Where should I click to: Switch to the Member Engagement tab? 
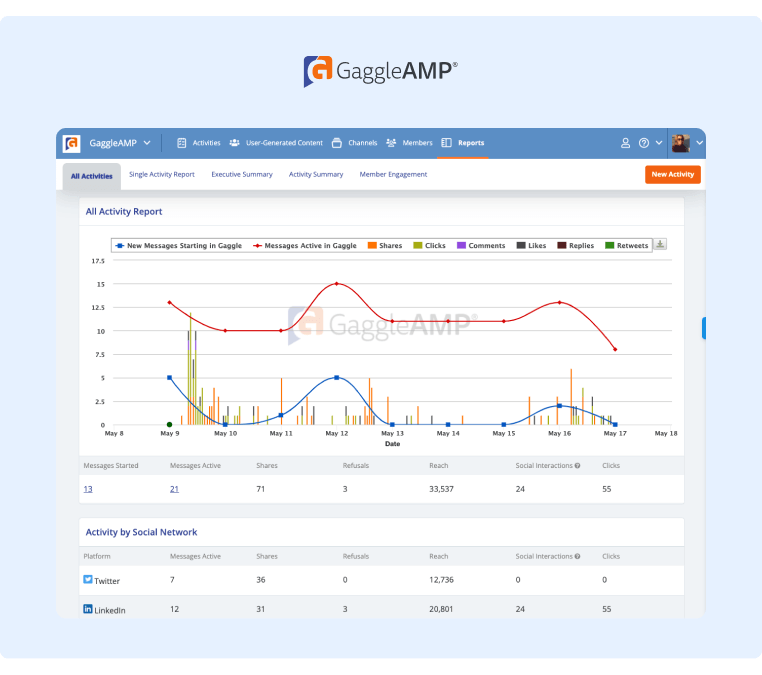393,174
